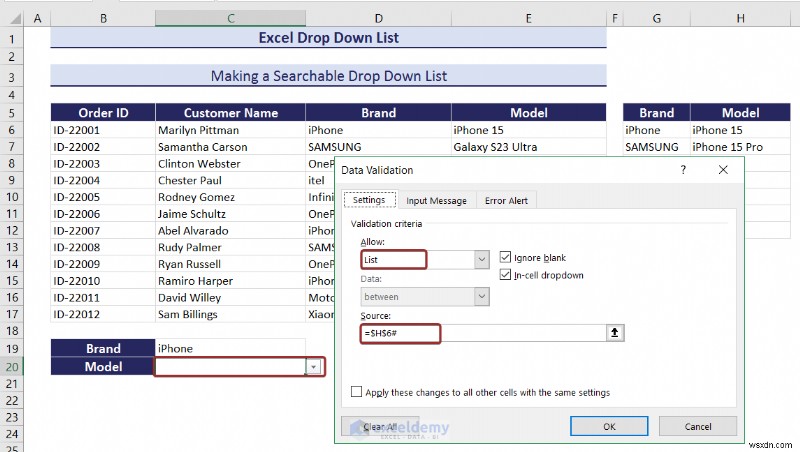This screenshot has width=800, height=452.
Task: Toggle the Ignore blank checkbox
Action: point(505,257)
